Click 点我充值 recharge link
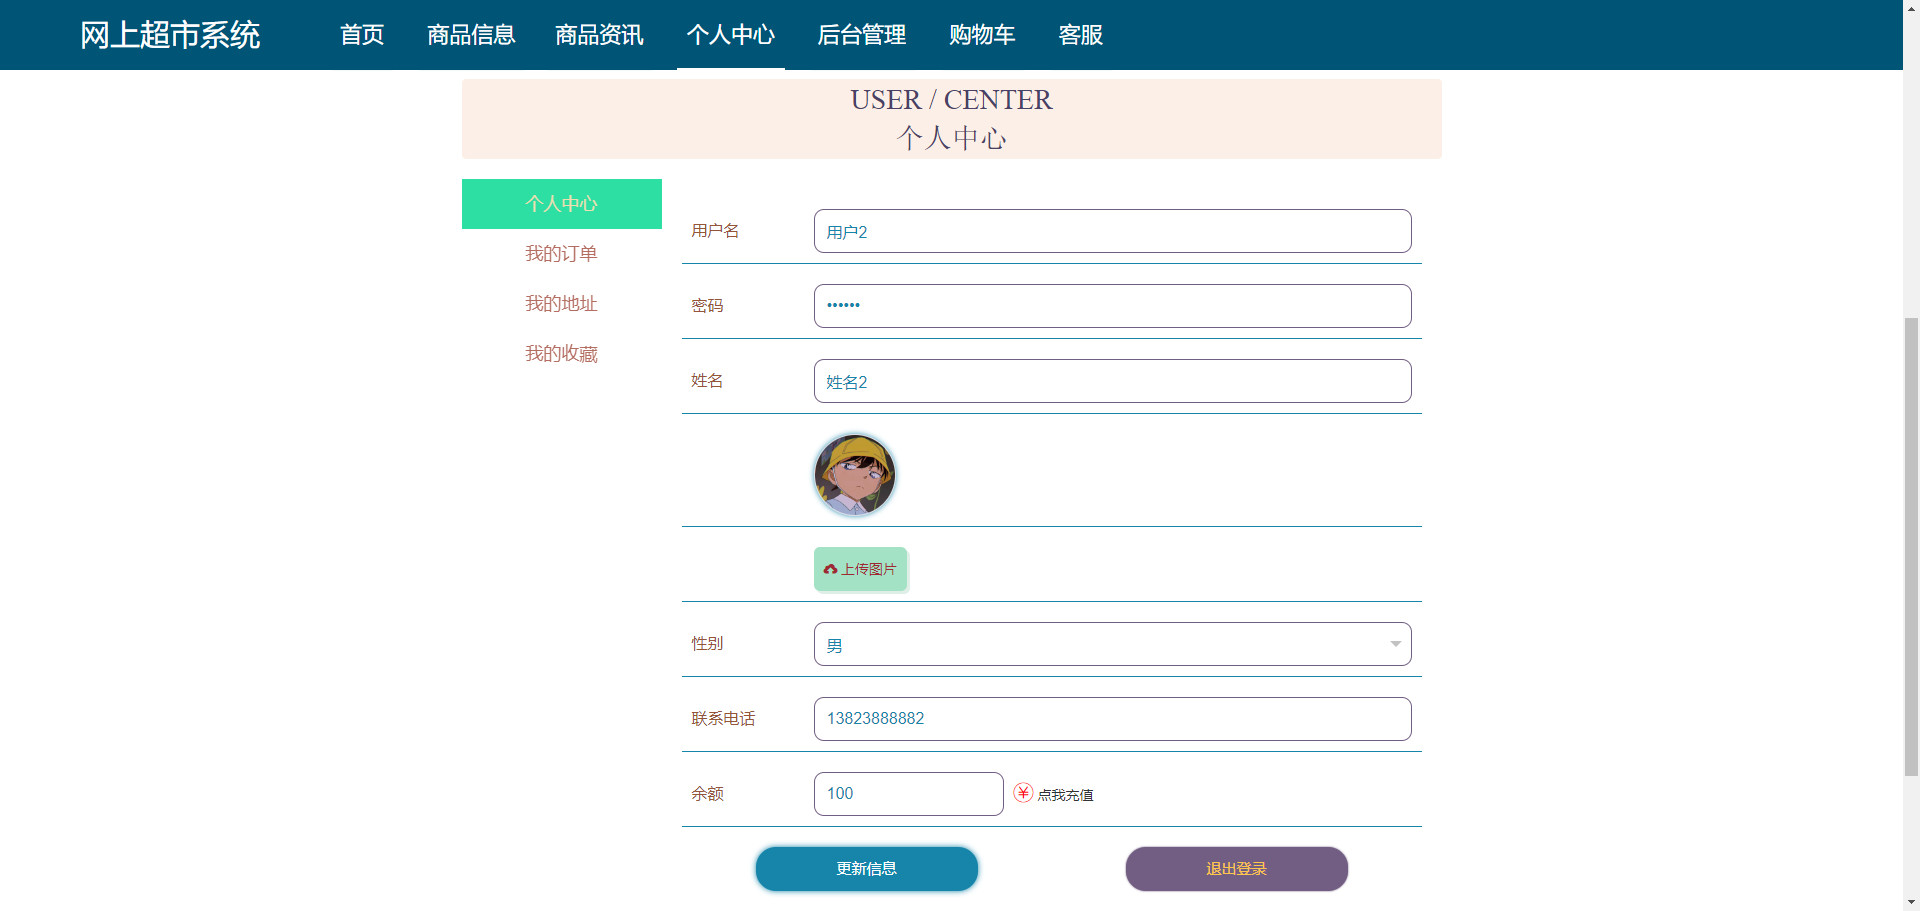The image size is (1920, 911). pyautogui.click(x=1065, y=795)
